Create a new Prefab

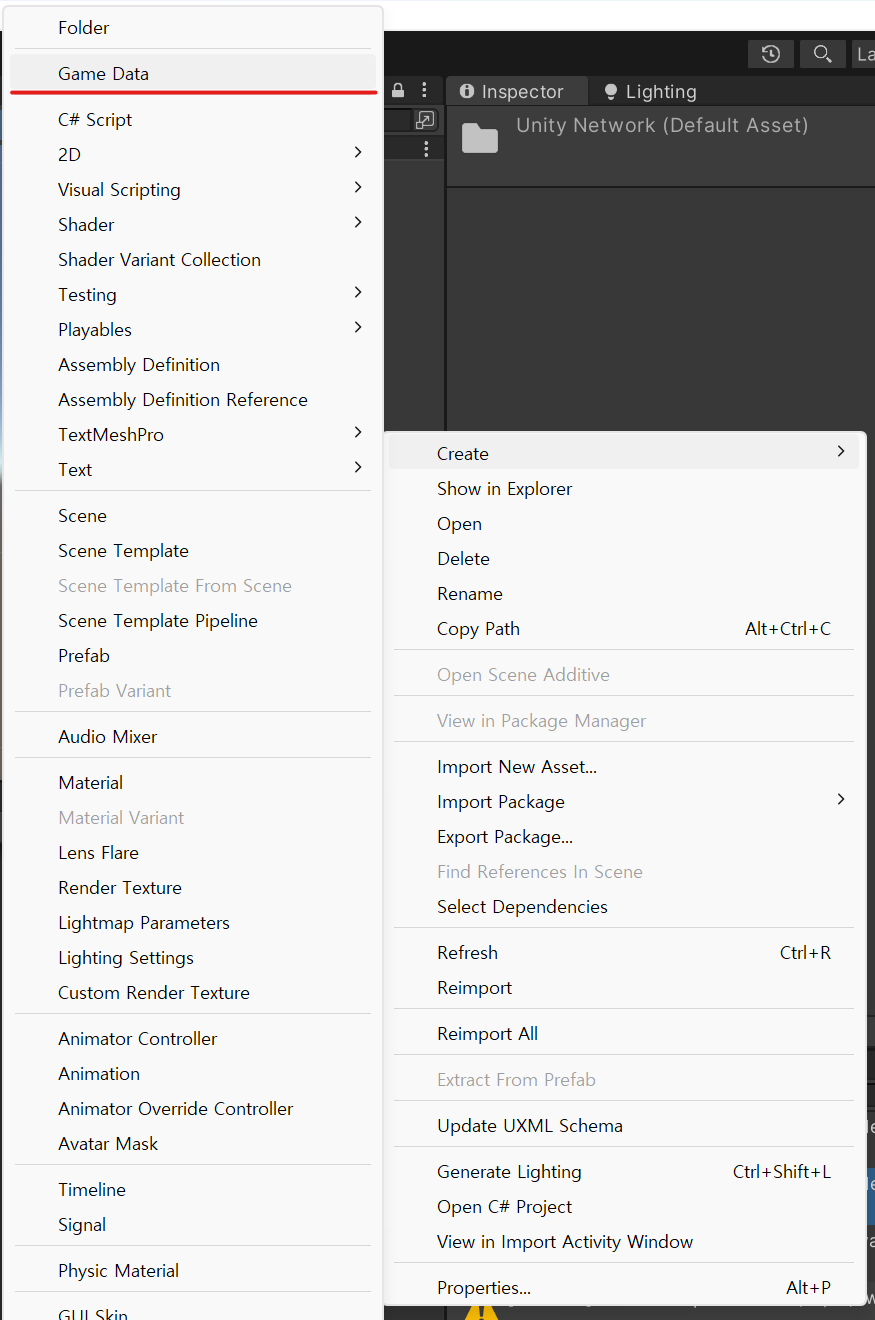193,656
